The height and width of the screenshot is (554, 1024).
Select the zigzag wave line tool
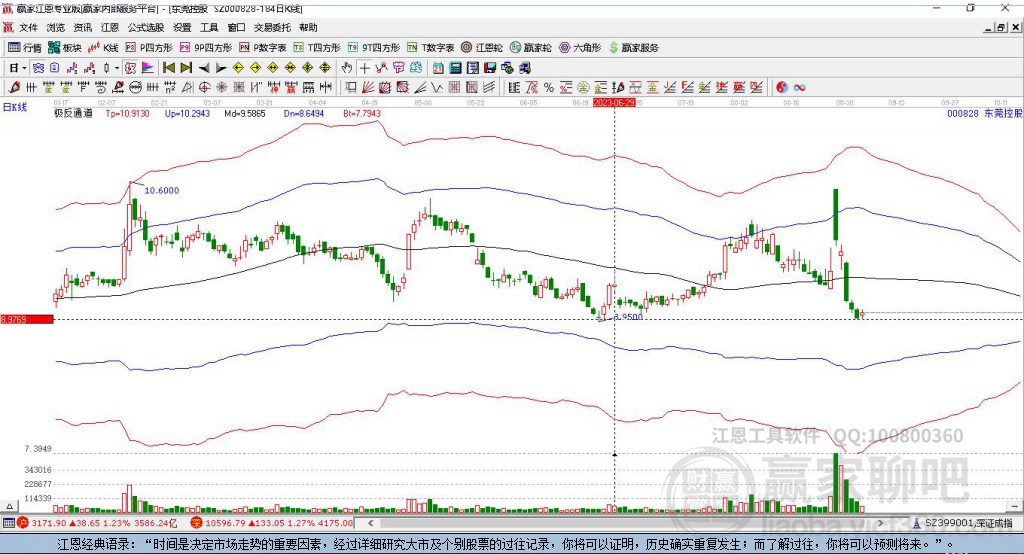[x=436, y=87]
